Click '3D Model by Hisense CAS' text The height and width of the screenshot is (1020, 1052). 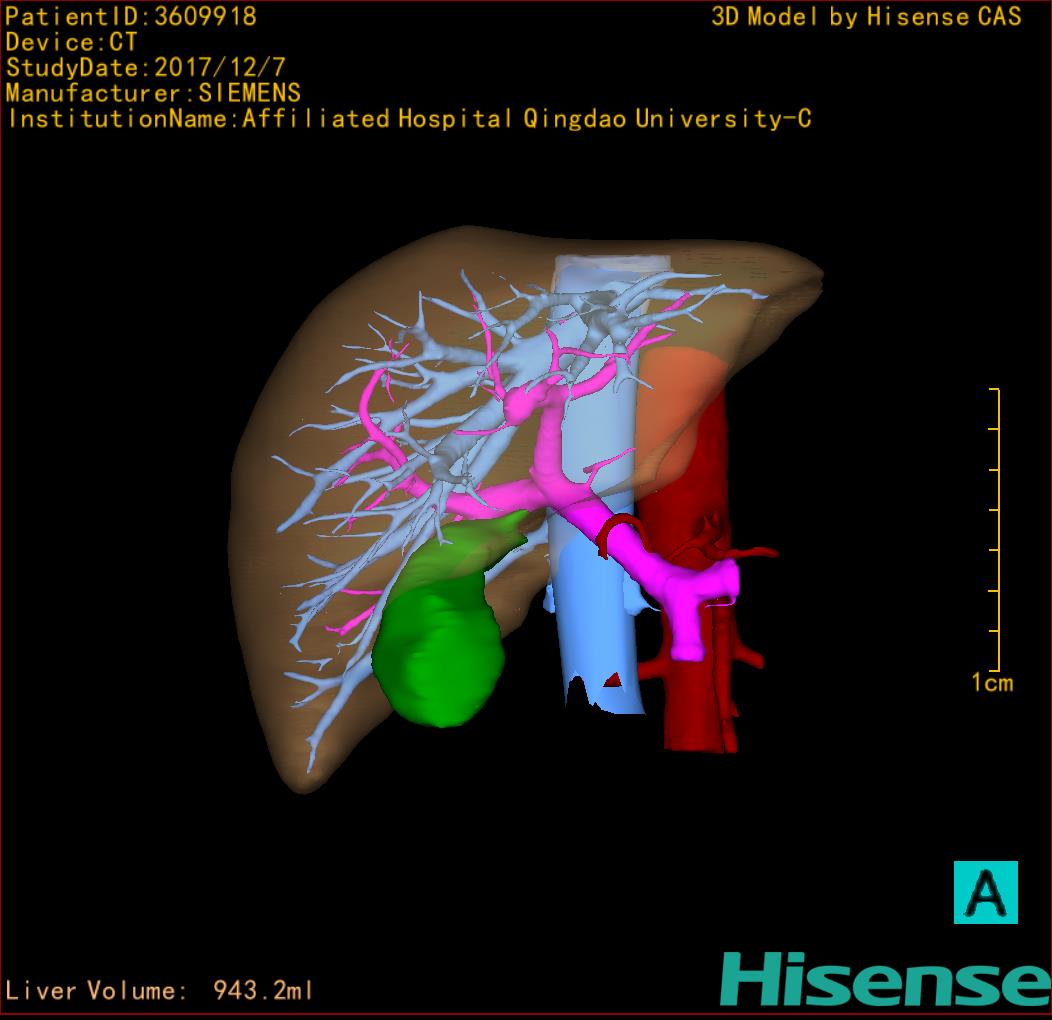click(866, 17)
